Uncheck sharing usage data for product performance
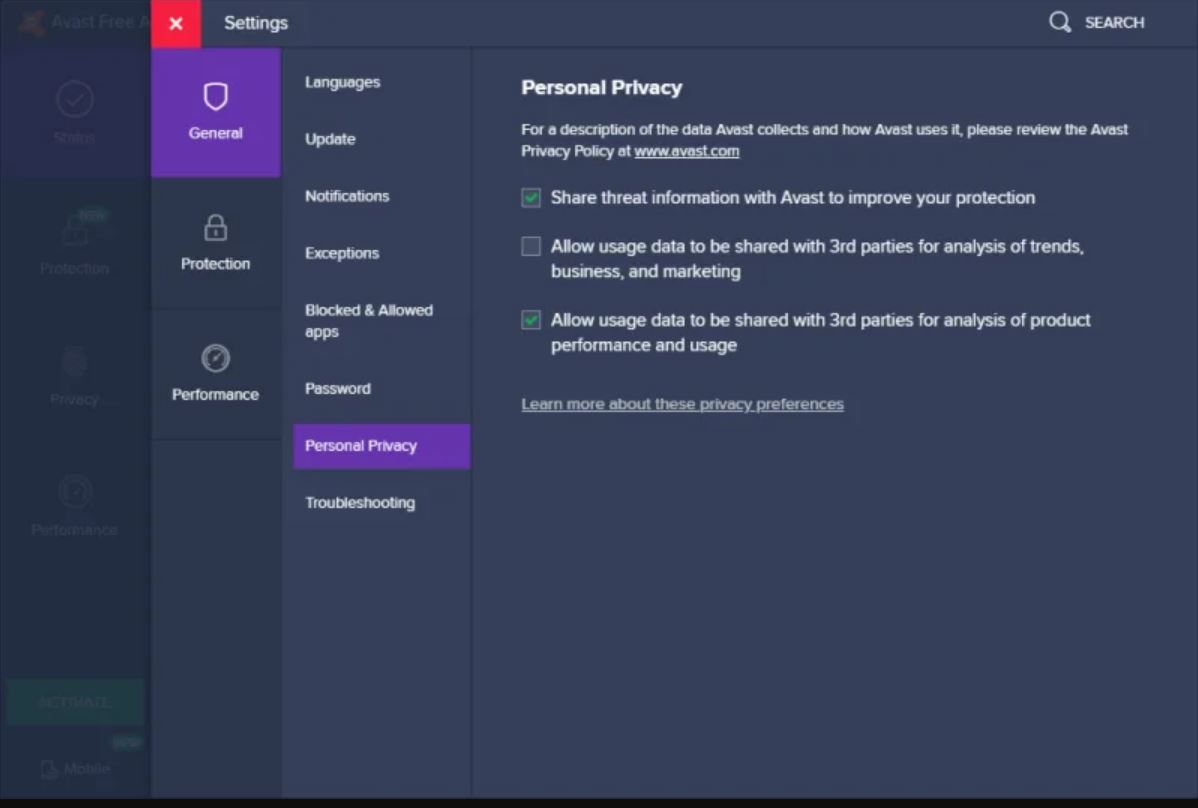Image resolution: width=1198 pixels, height=808 pixels. (x=531, y=319)
